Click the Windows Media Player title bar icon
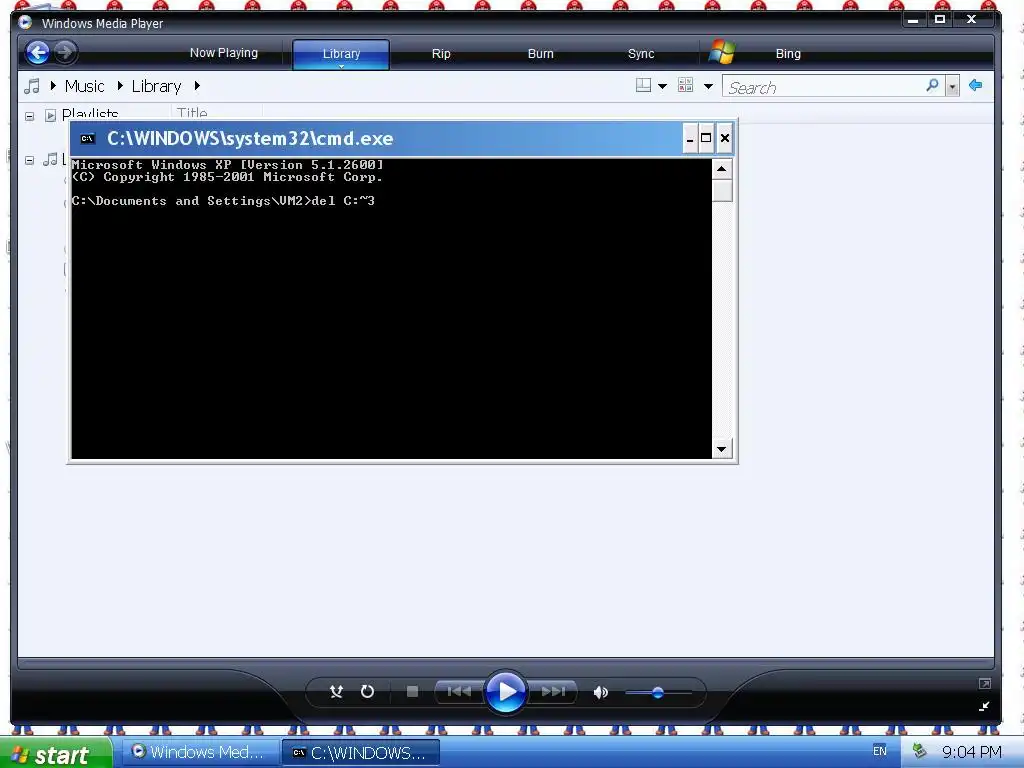This screenshot has width=1024, height=768. click(25, 22)
